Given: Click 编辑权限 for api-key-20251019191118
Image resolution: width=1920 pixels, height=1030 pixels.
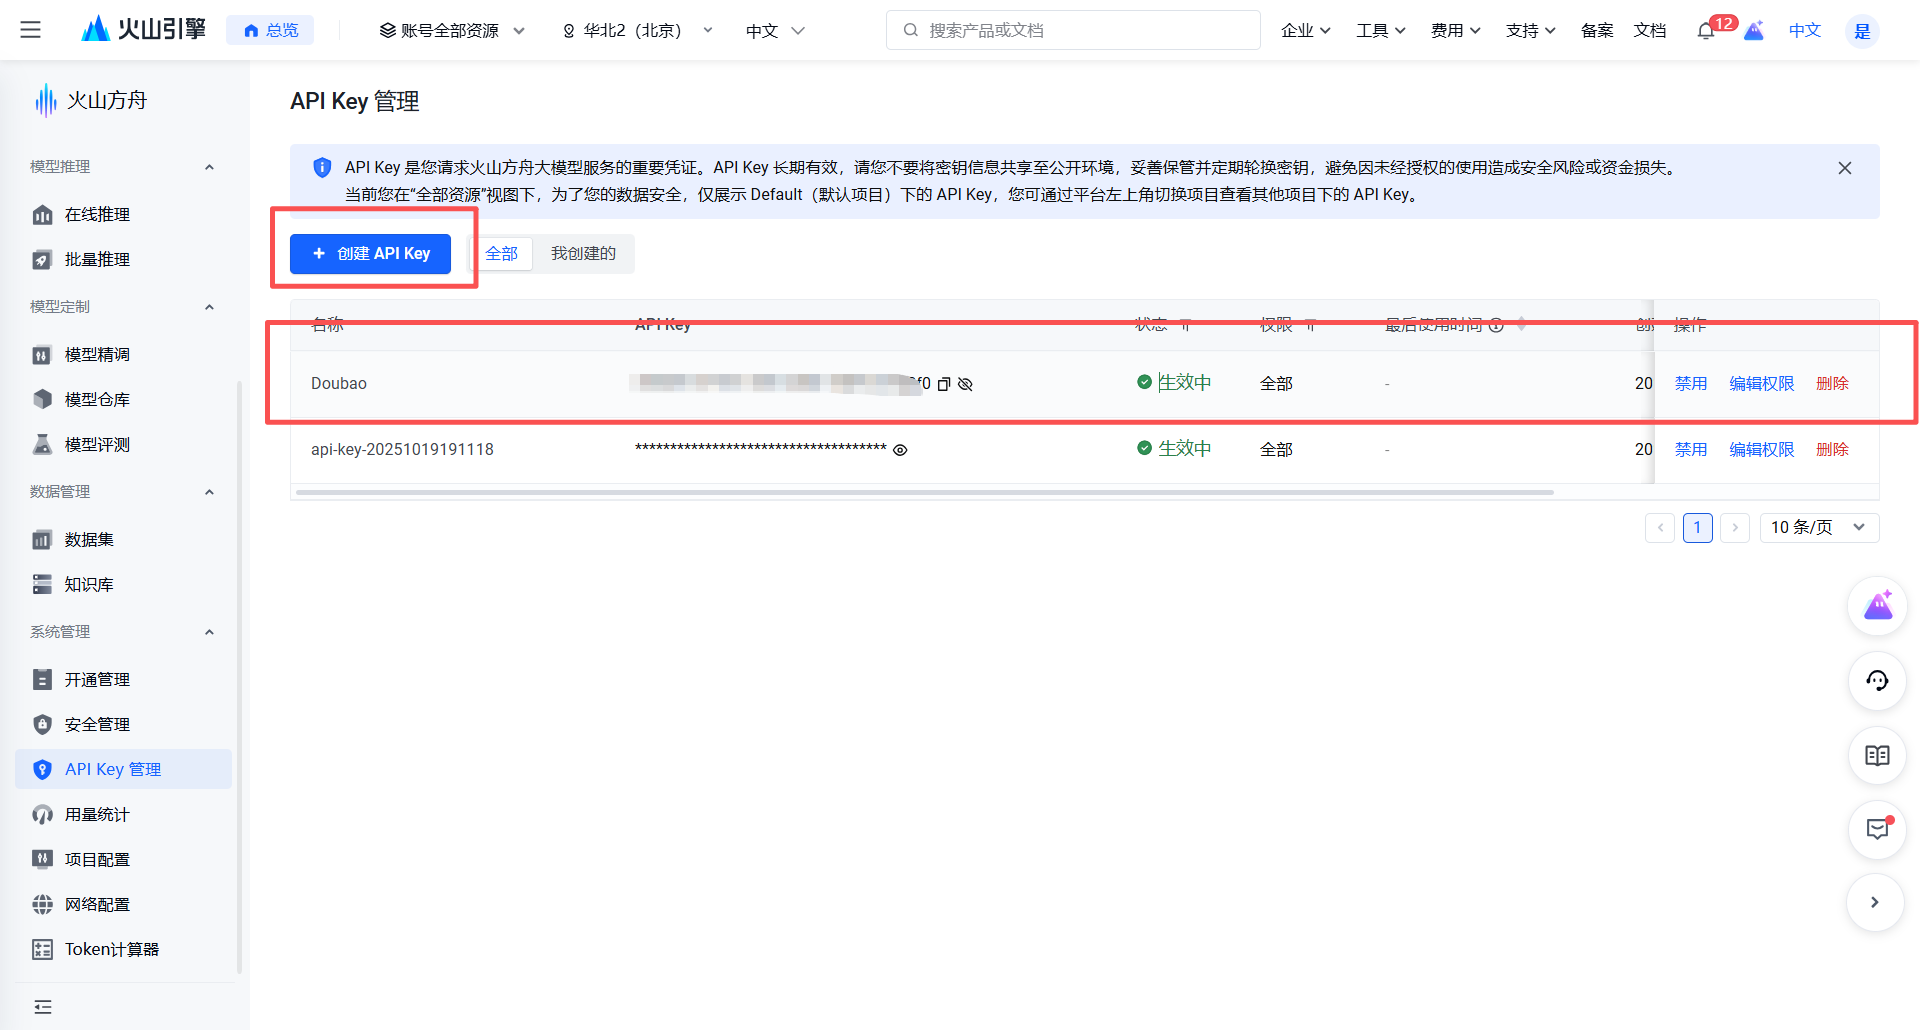Looking at the screenshot, I should (1762, 450).
